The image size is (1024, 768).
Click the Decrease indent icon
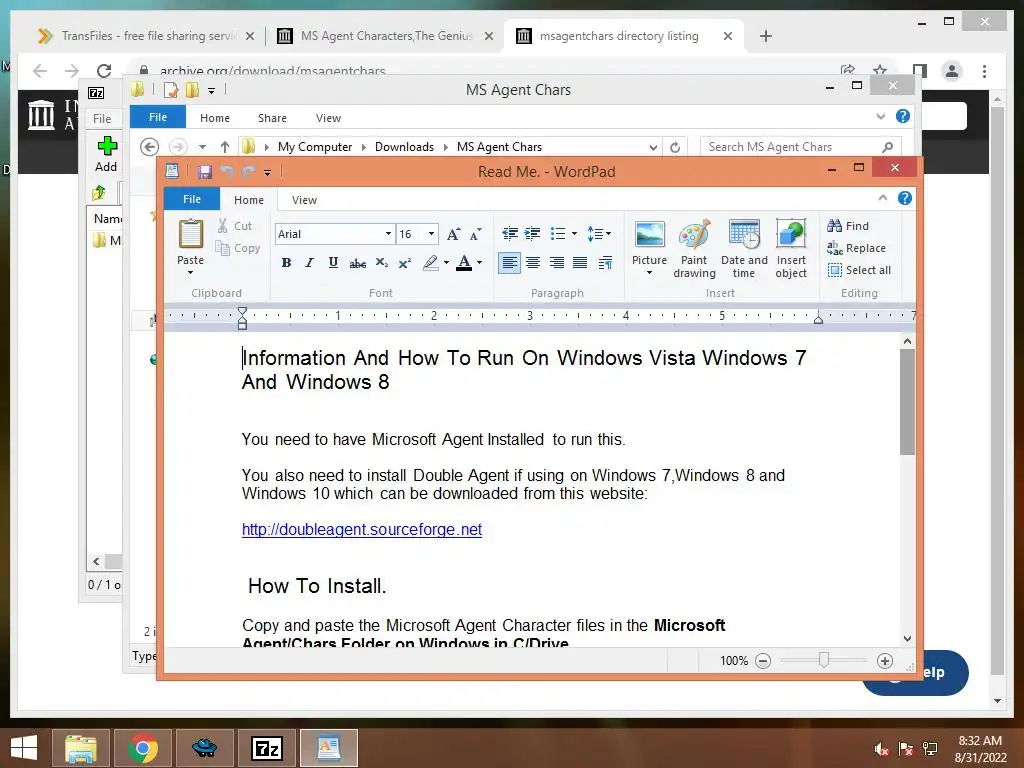(x=510, y=233)
